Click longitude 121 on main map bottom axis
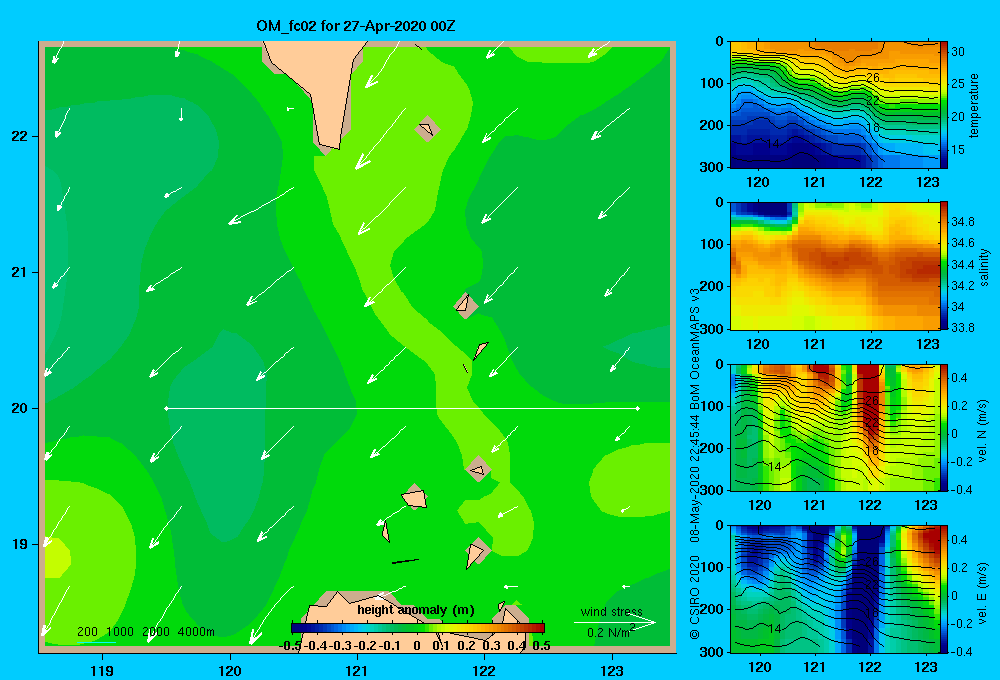 pyautogui.click(x=357, y=670)
